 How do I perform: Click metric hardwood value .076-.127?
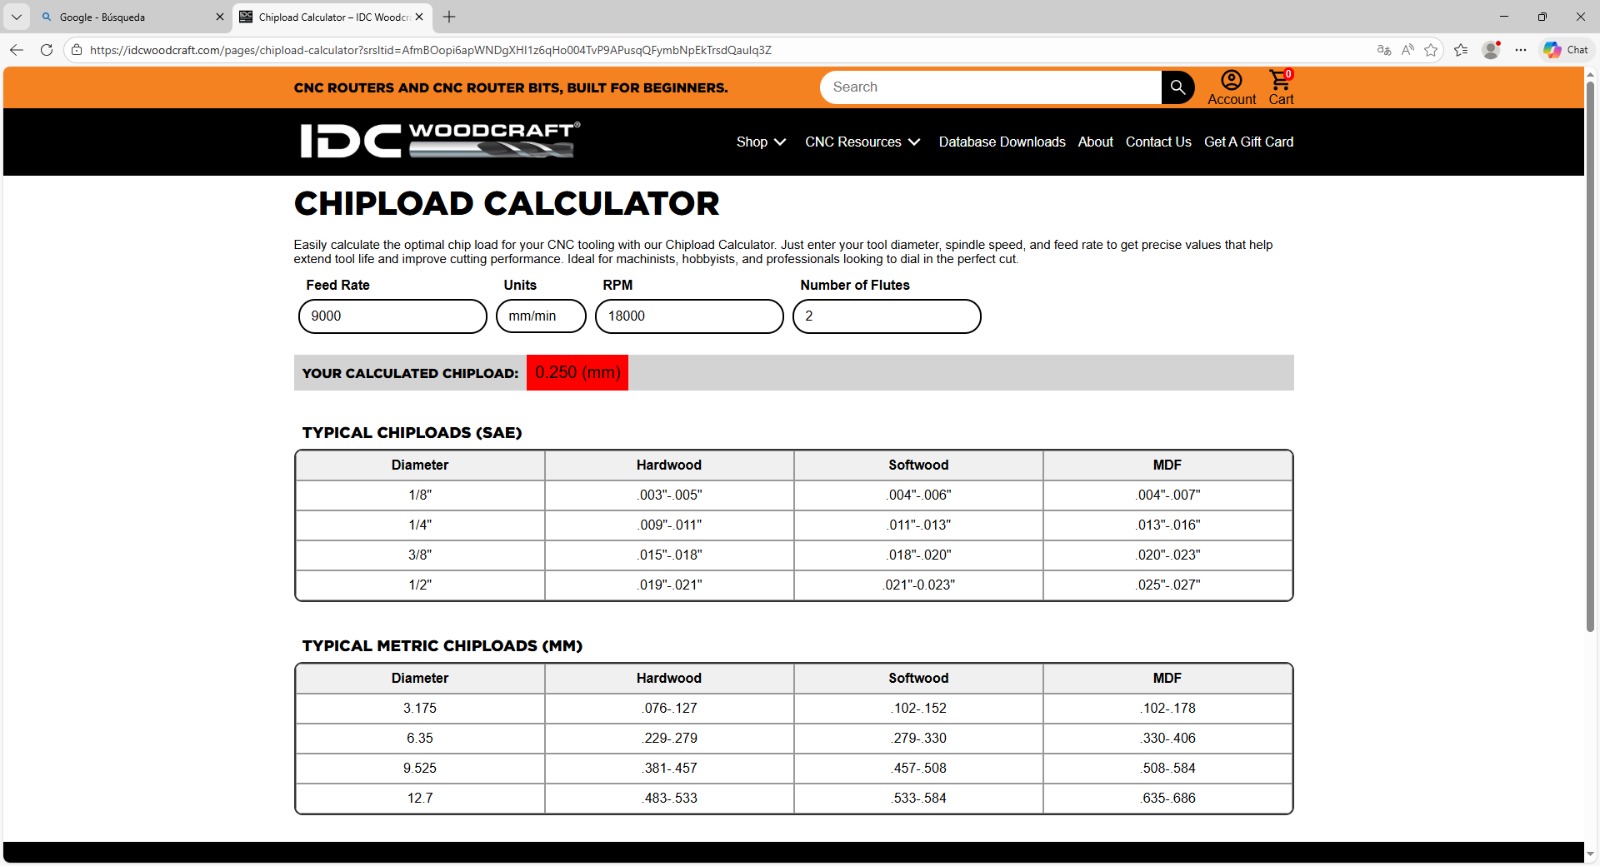coord(670,708)
